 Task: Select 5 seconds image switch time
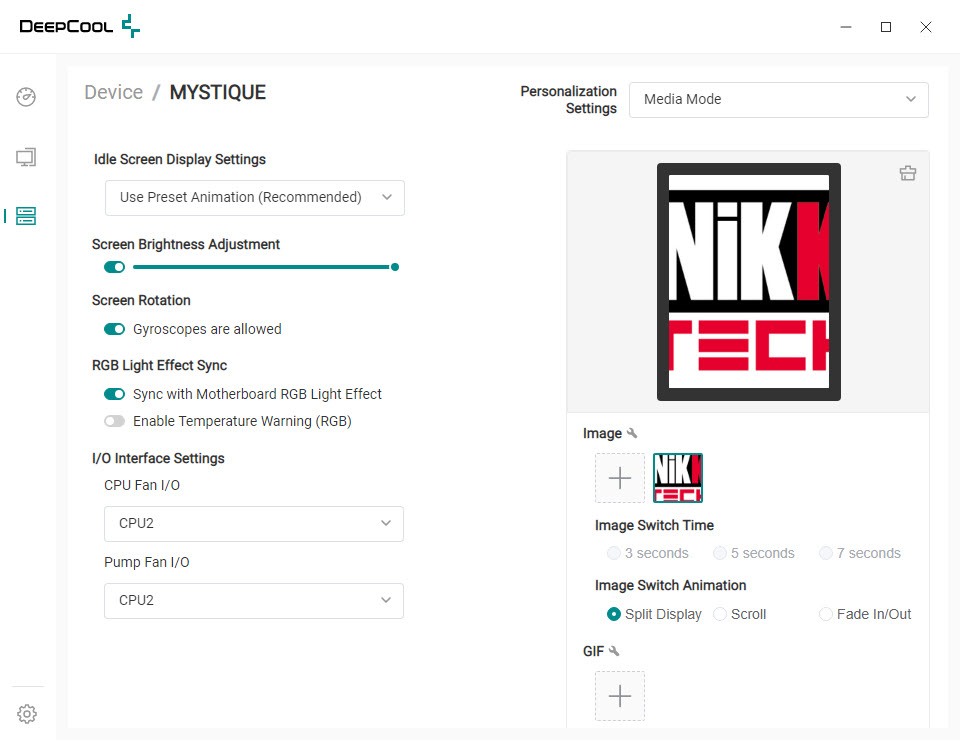click(754, 553)
